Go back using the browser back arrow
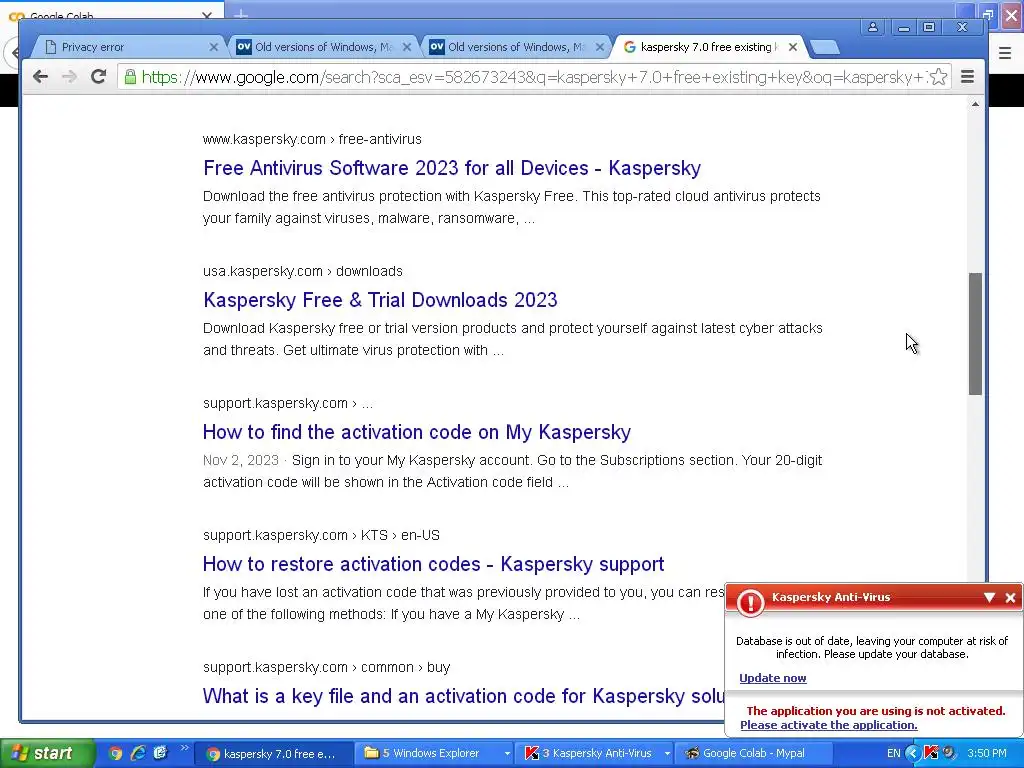 pyautogui.click(x=40, y=77)
